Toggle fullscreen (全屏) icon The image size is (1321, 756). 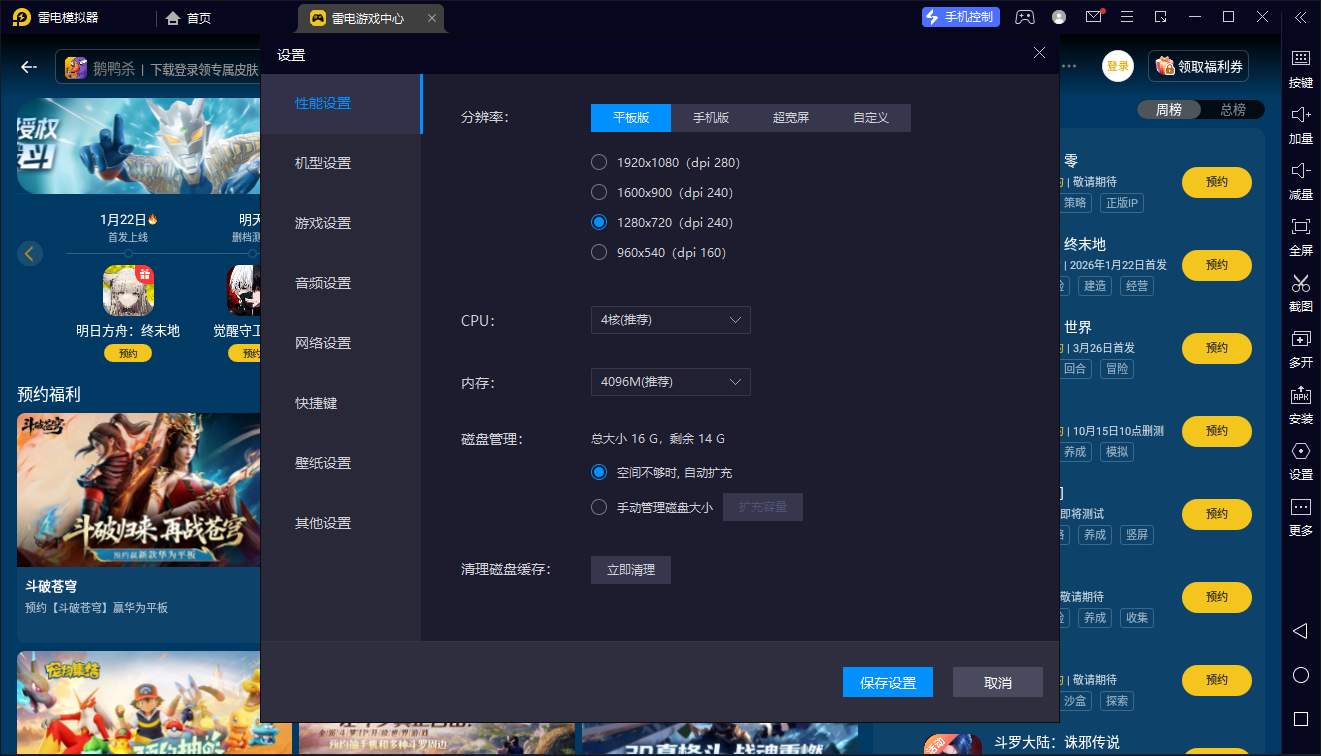pyautogui.click(x=1300, y=227)
